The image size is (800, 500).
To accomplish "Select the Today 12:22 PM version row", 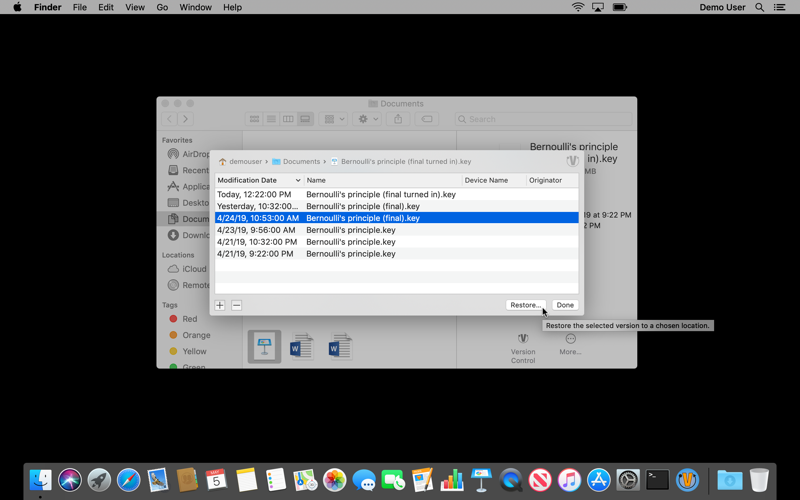I will pos(396,194).
